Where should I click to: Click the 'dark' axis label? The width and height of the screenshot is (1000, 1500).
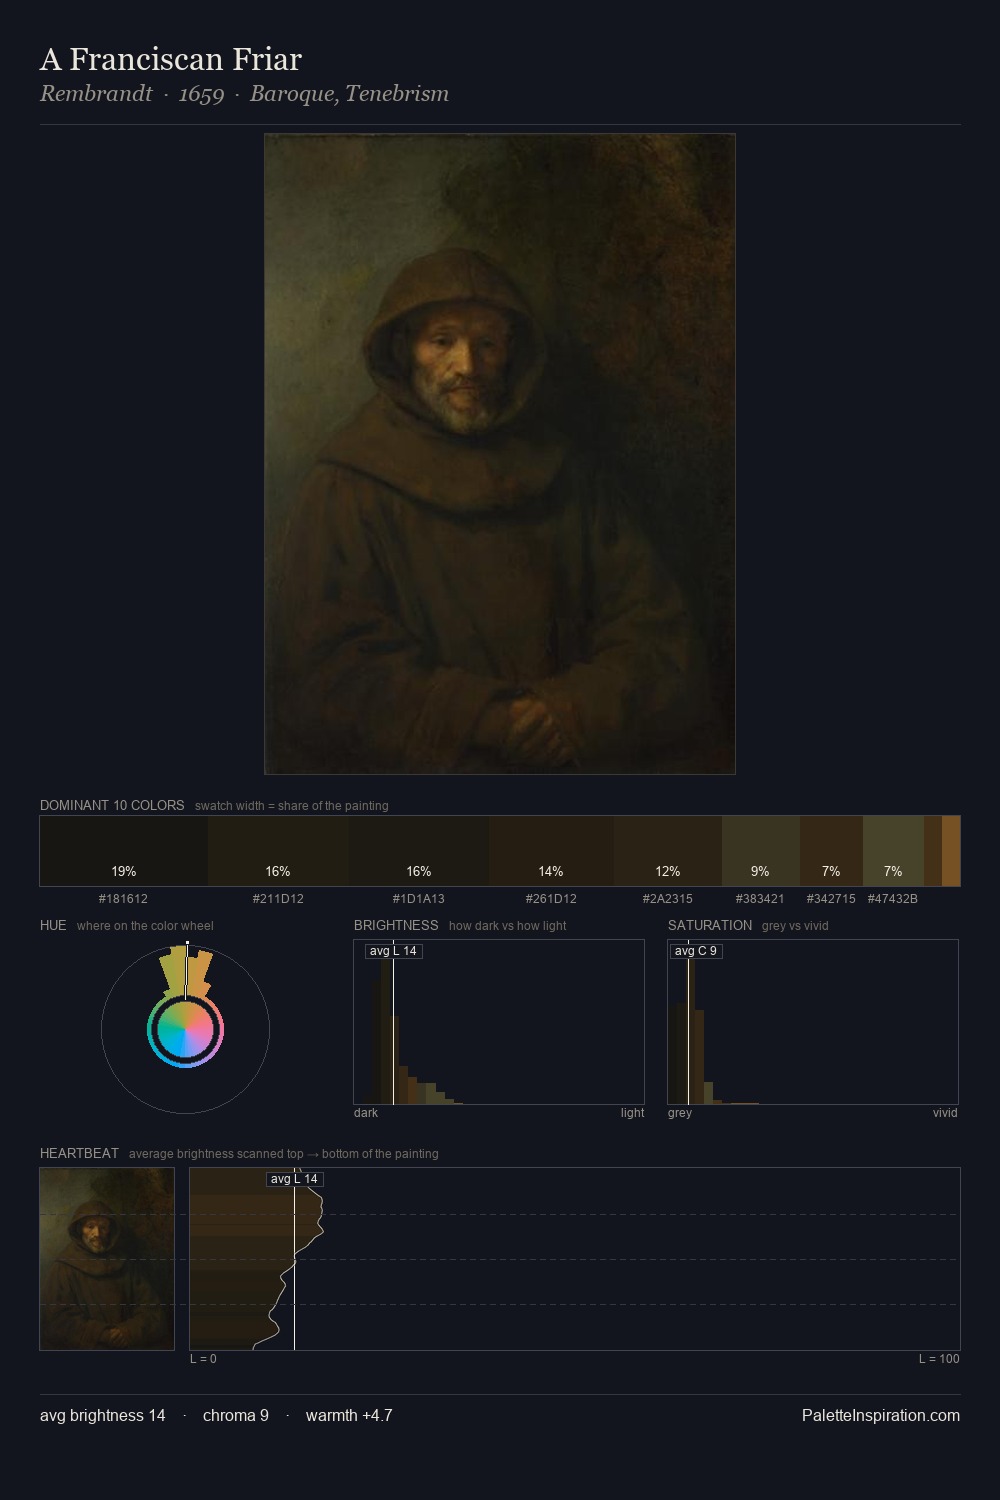click(x=366, y=1113)
